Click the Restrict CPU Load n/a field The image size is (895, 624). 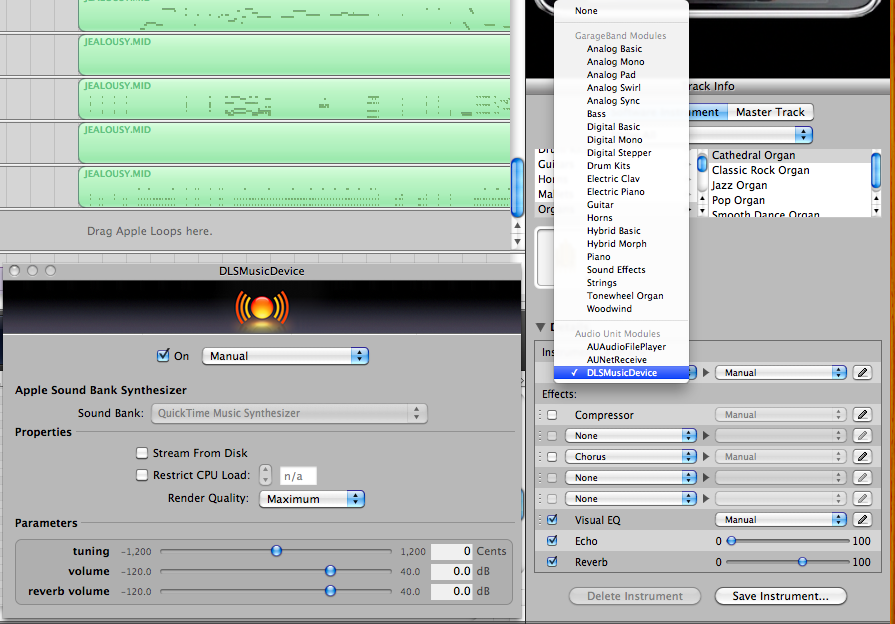298,476
